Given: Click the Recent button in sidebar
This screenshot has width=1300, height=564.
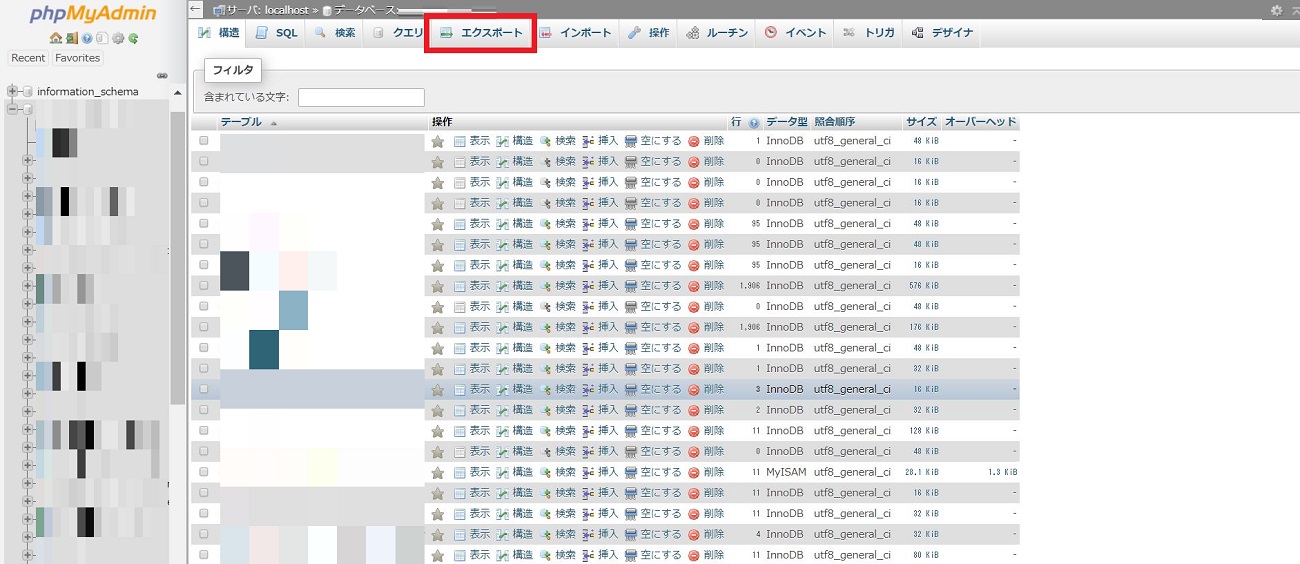Looking at the screenshot, I should 28,58.
